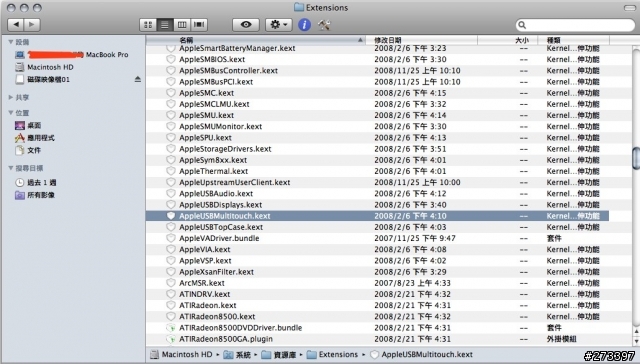The height and width of the screenshot is (364, 640).
Task: Select the AppleUSBTopCase.kext row
Action: (x=377, y=227)
